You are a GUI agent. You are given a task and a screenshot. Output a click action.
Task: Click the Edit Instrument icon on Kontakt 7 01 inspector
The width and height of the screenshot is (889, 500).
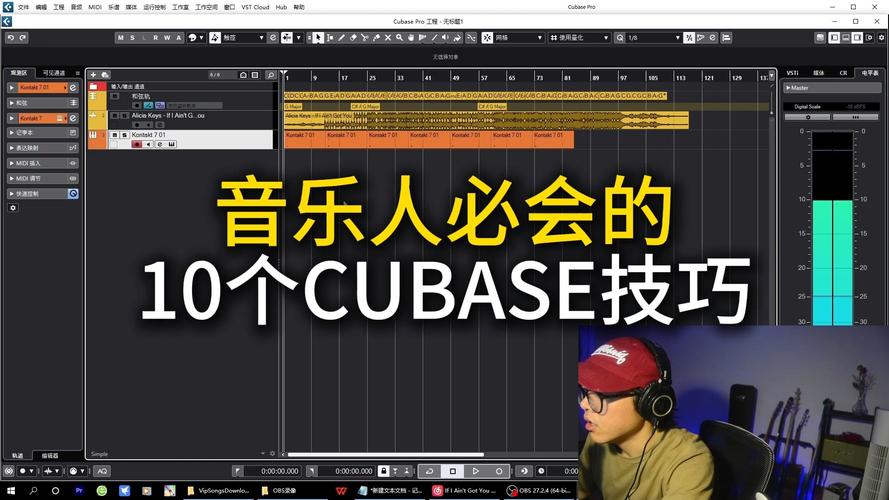pyautogui.click(x=73, y=87)
